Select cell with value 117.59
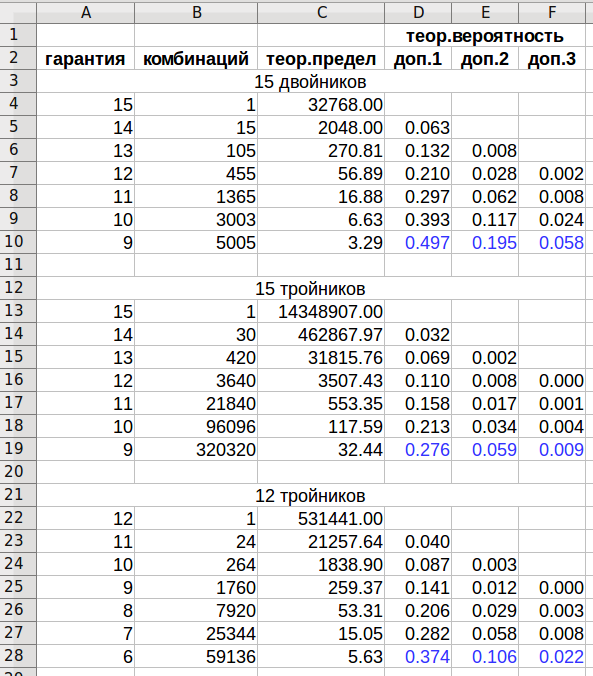Viewport: 593px width, 676px height. (321, 426)
